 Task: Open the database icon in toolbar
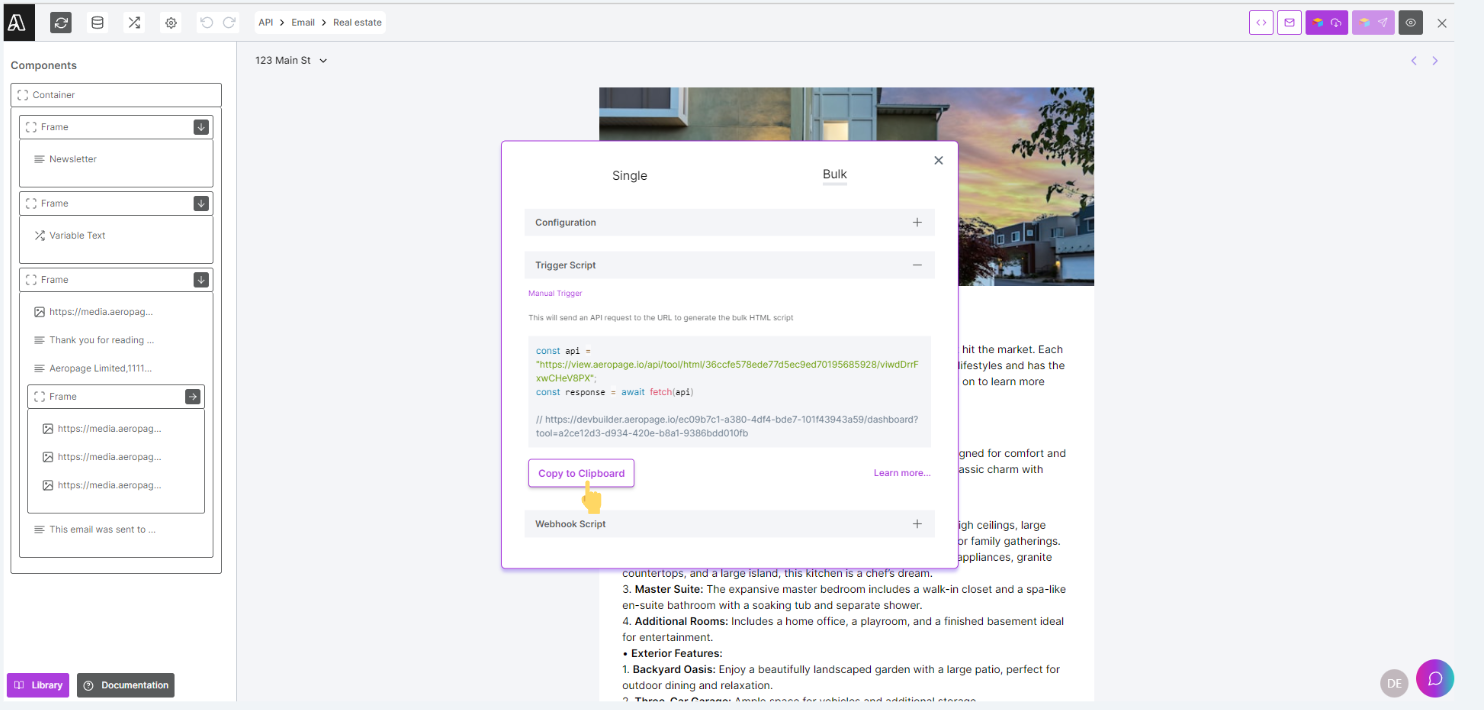pyautogui.click(x=97, y=22)
